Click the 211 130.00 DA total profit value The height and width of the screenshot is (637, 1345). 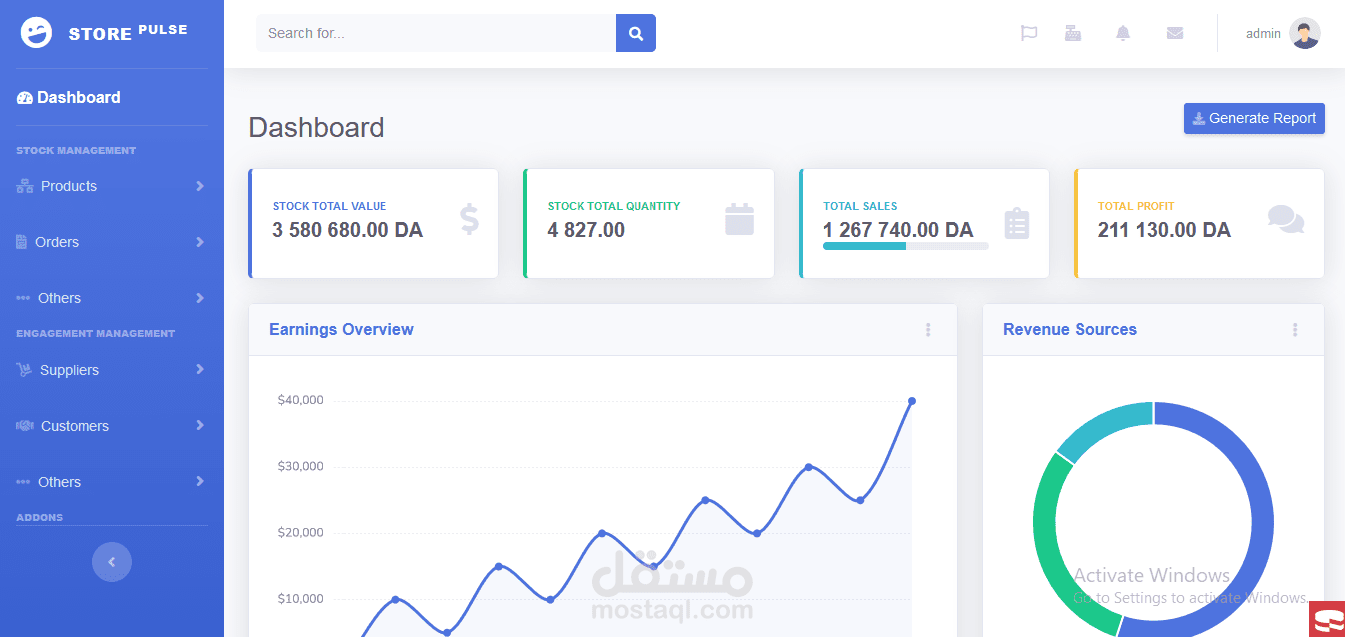1164,230
